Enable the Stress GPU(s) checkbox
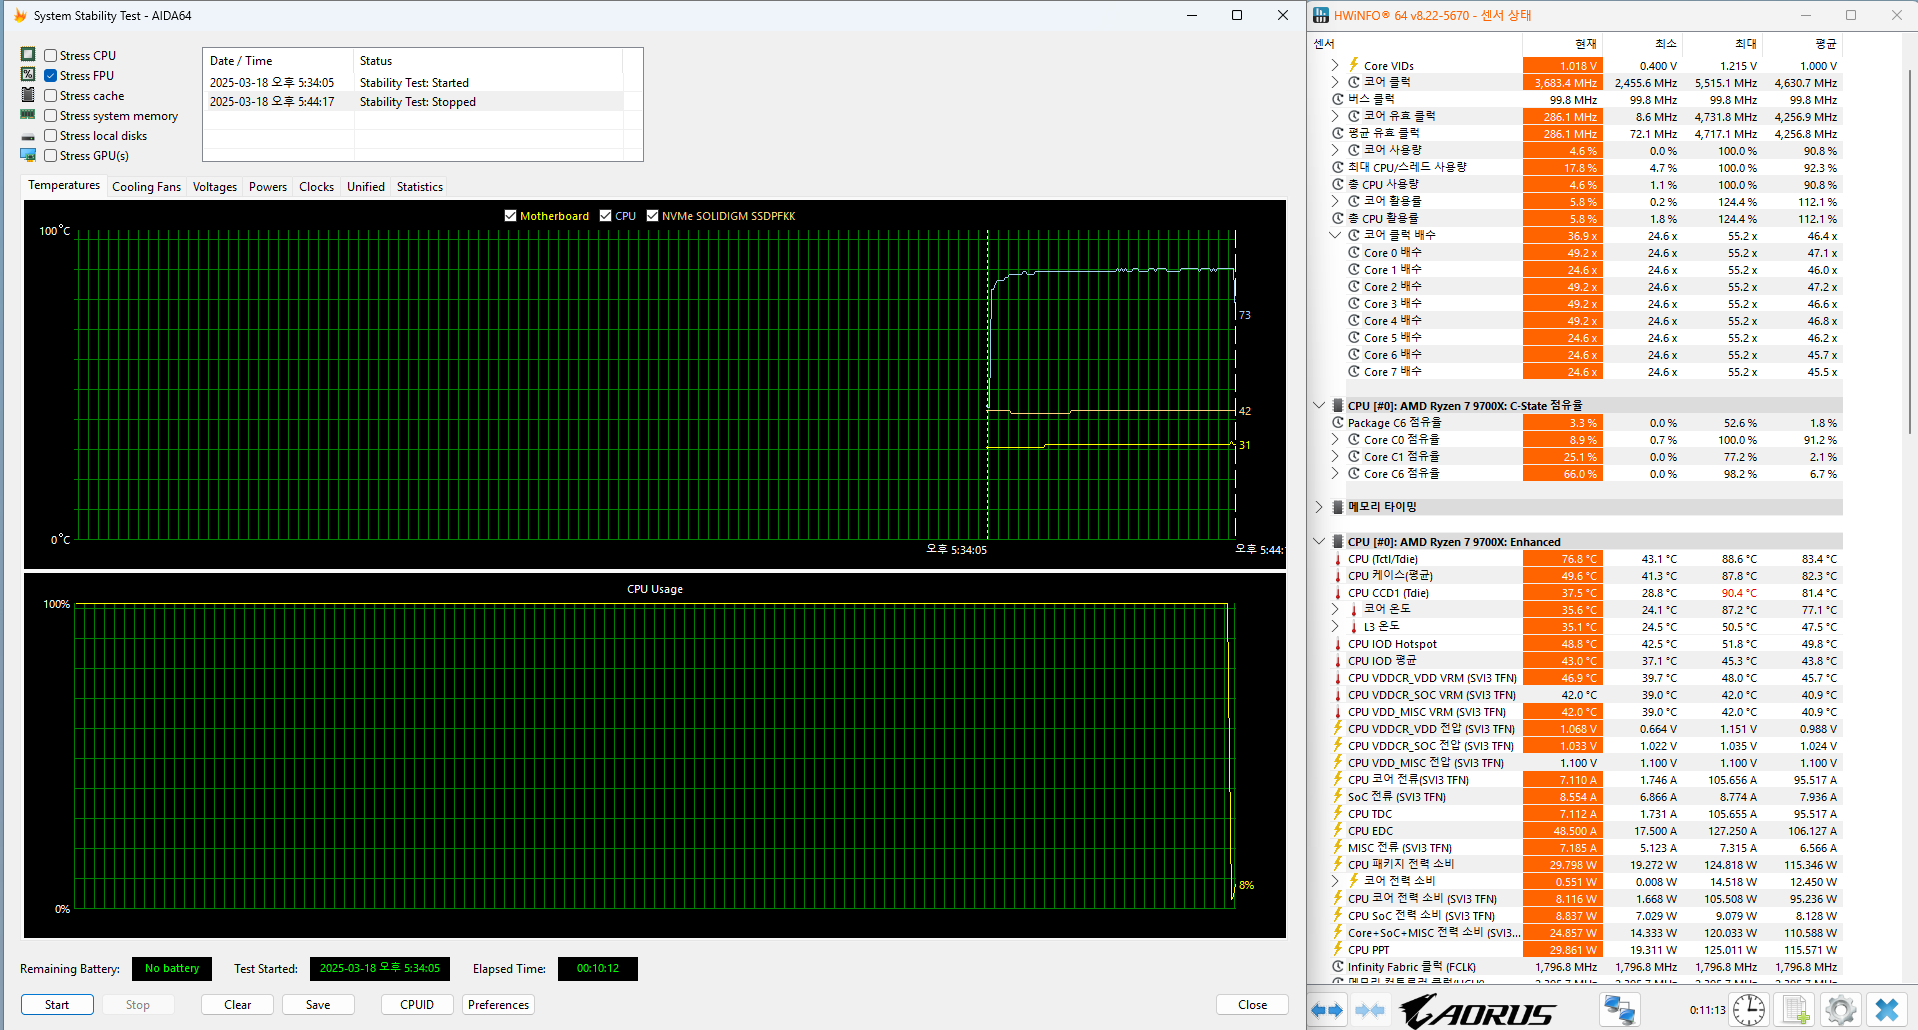This screenshot has width=1918, height=1030. (x=50, y=156)
